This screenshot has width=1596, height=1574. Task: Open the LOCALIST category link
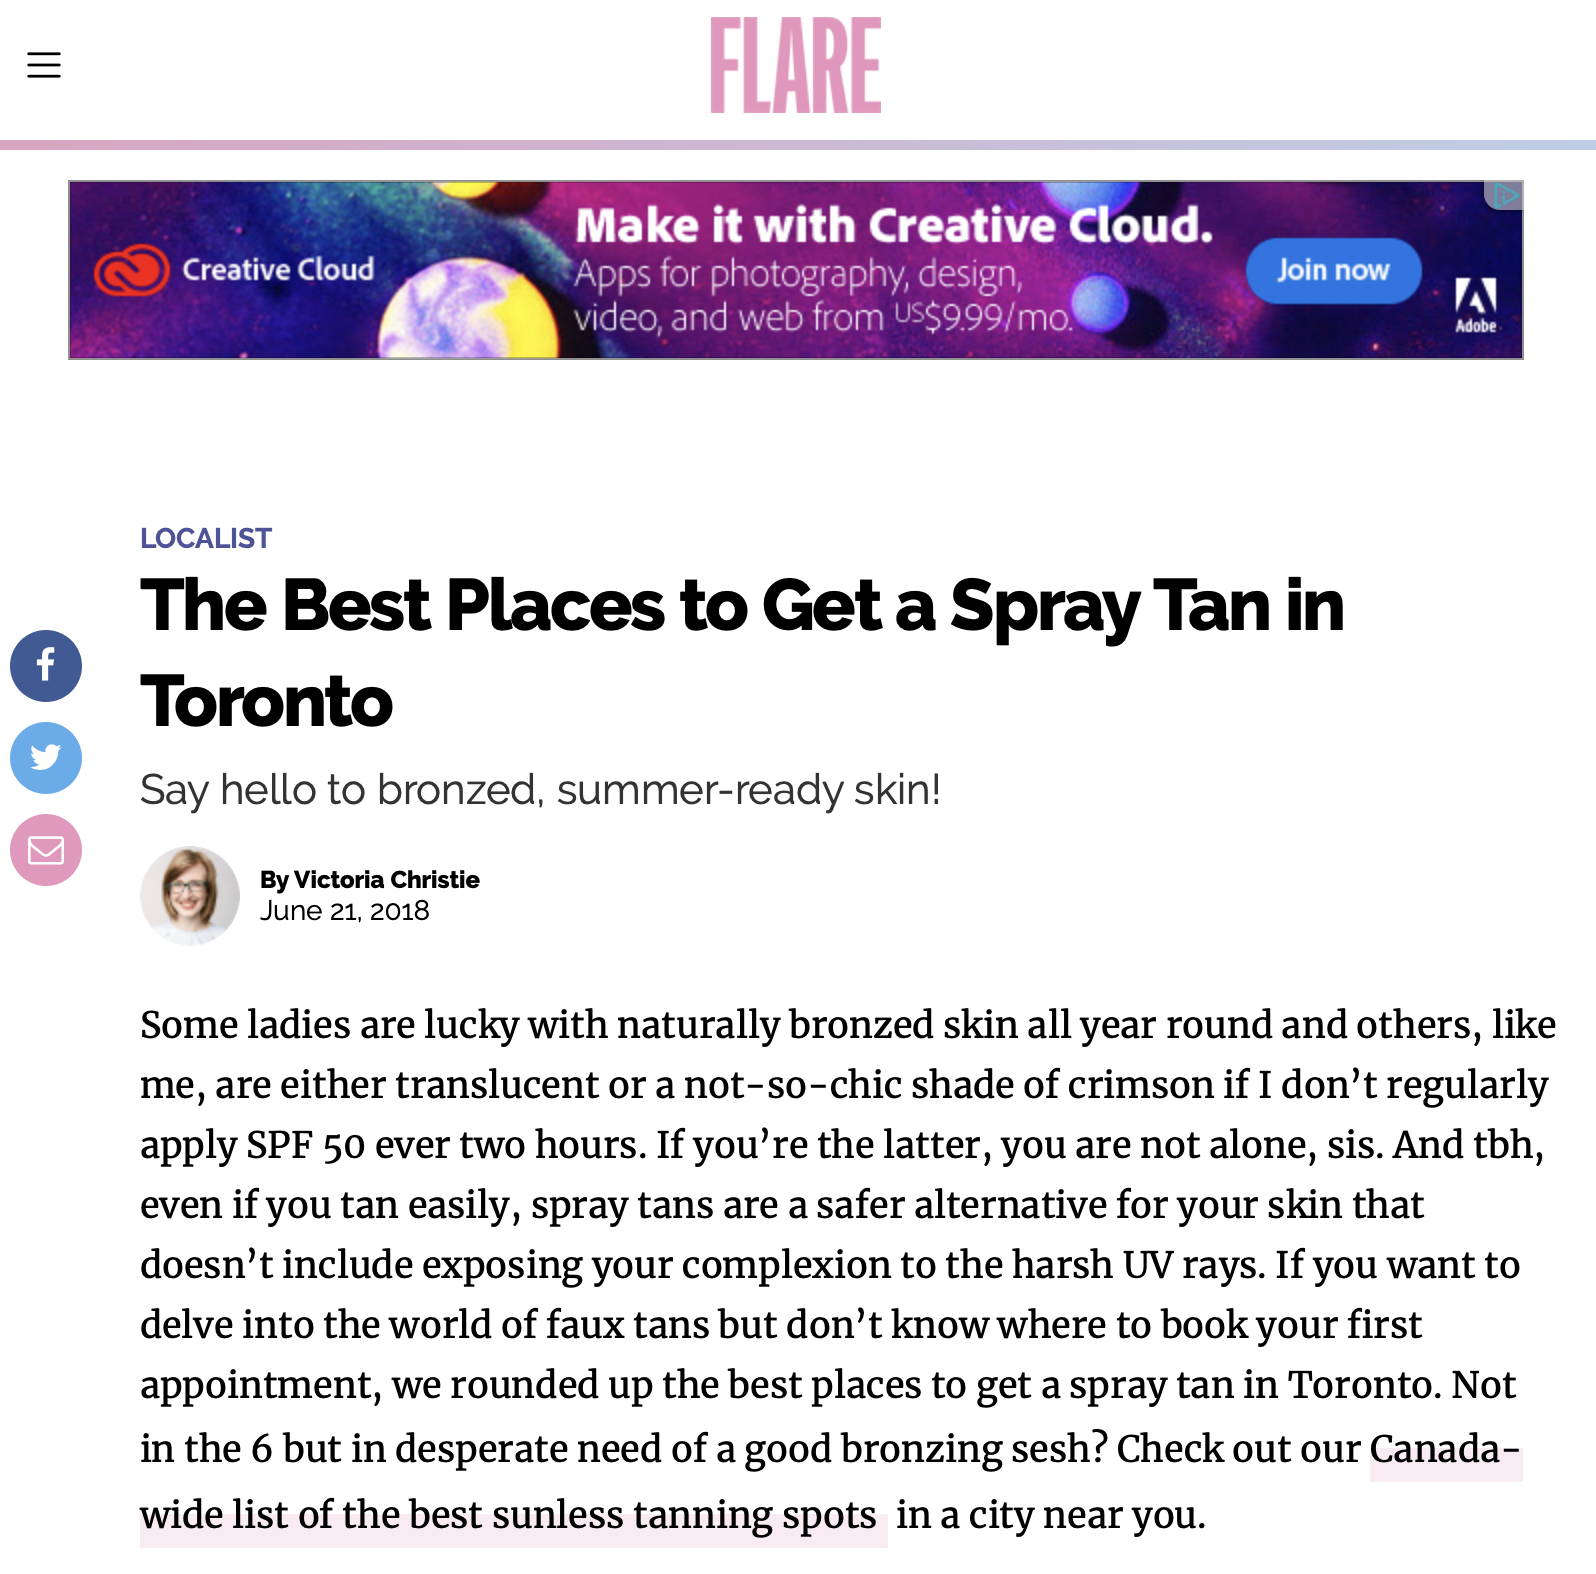coord(206,538)
